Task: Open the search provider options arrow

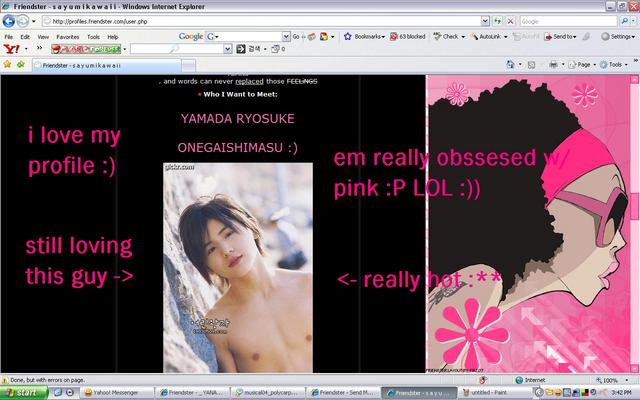Action: coord(633,21)
